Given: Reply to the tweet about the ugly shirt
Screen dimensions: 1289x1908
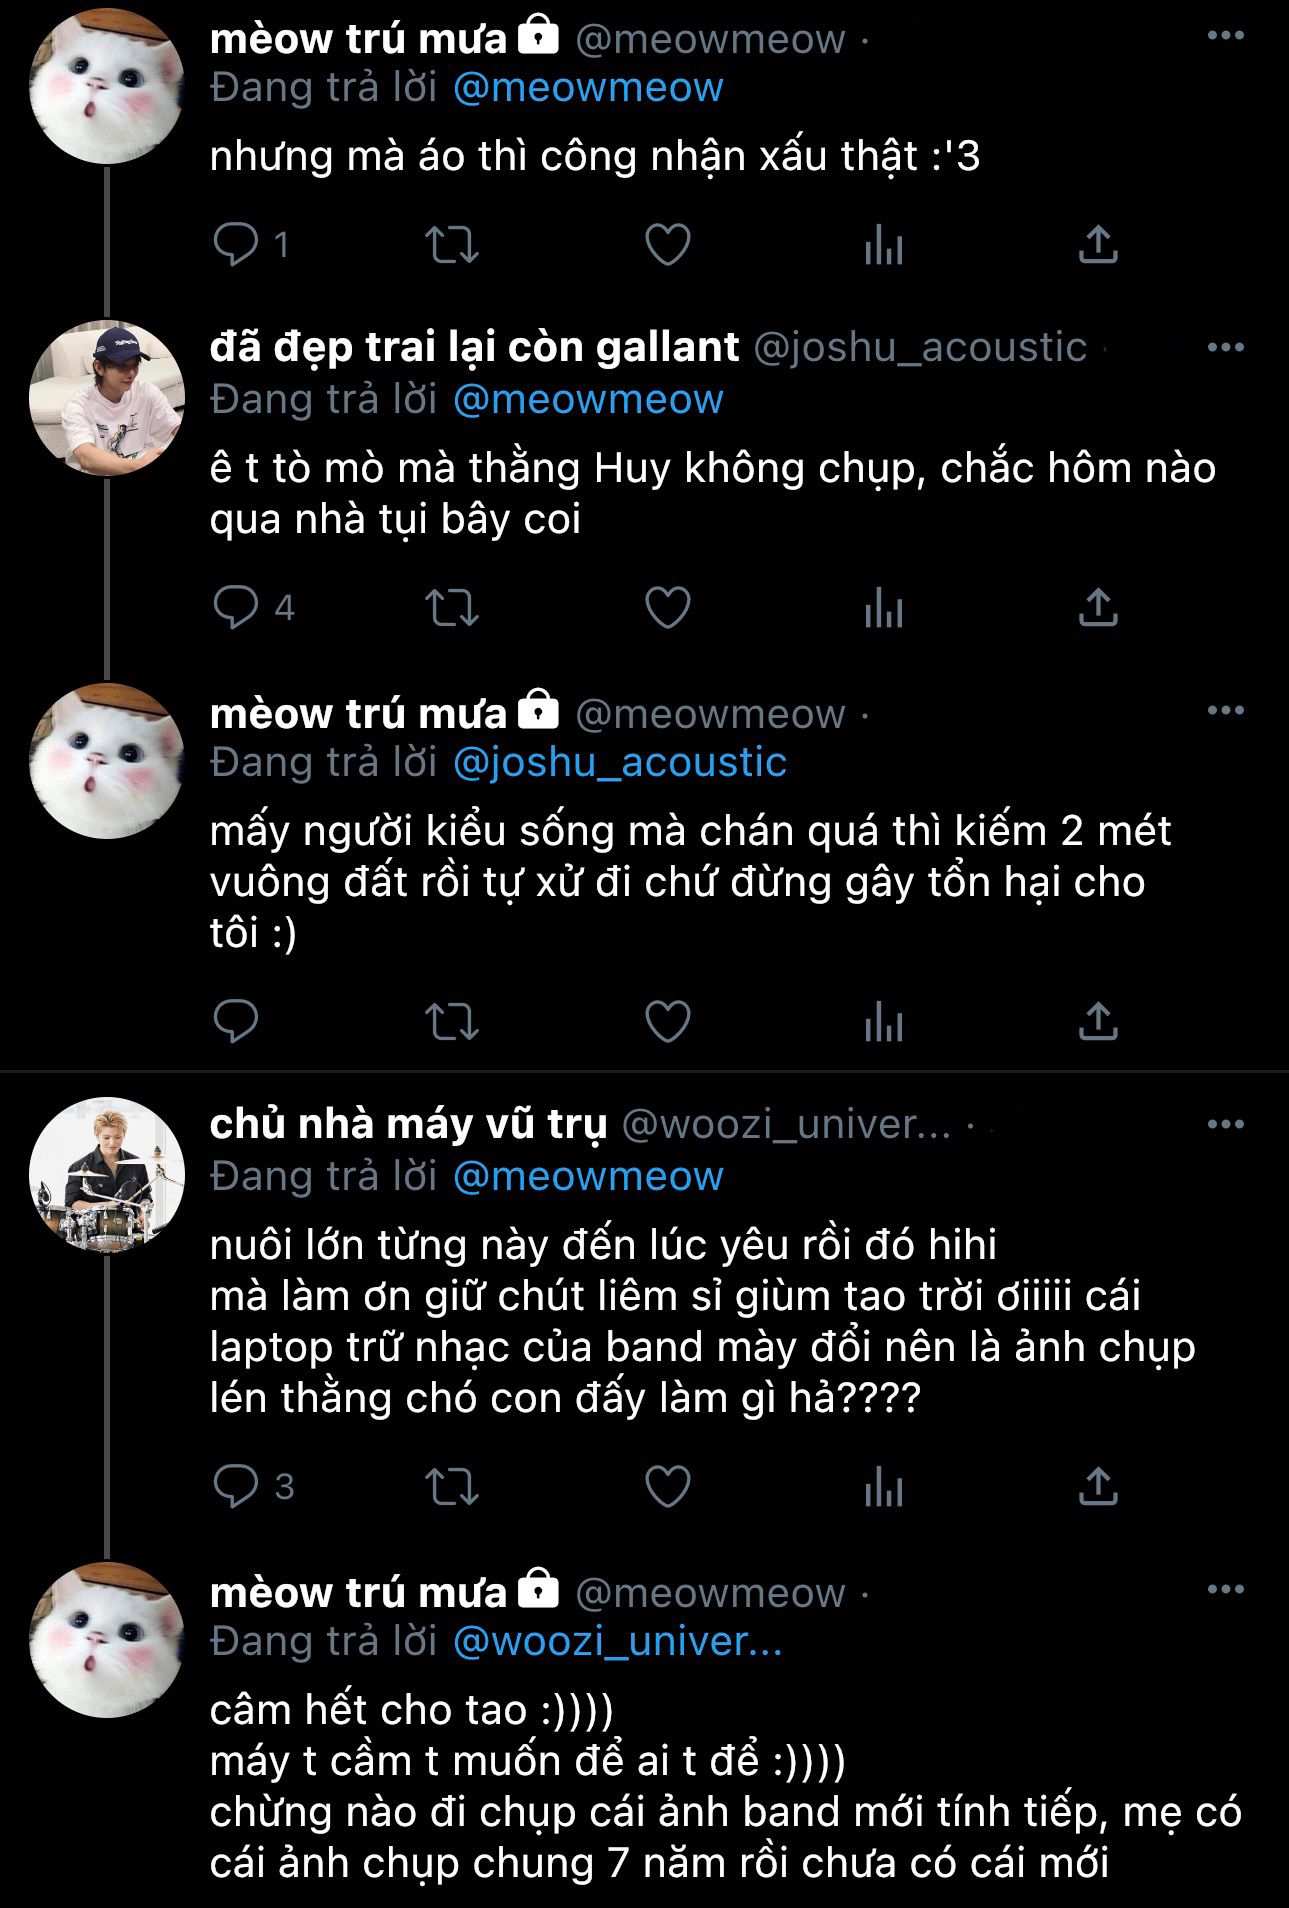Looking at the screenshot, I should (x=236, y=245).
